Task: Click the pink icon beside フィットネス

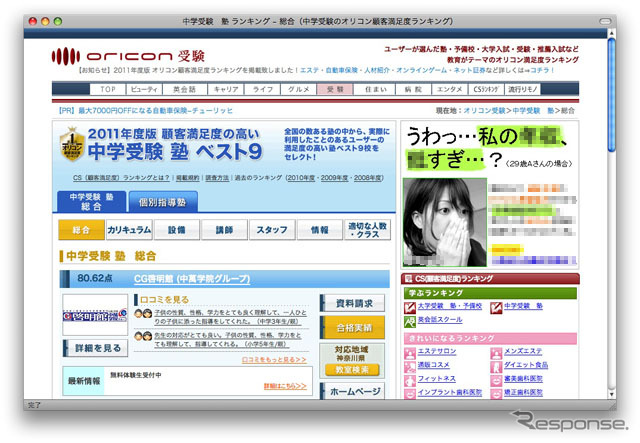Action: [x=410, y=380]
